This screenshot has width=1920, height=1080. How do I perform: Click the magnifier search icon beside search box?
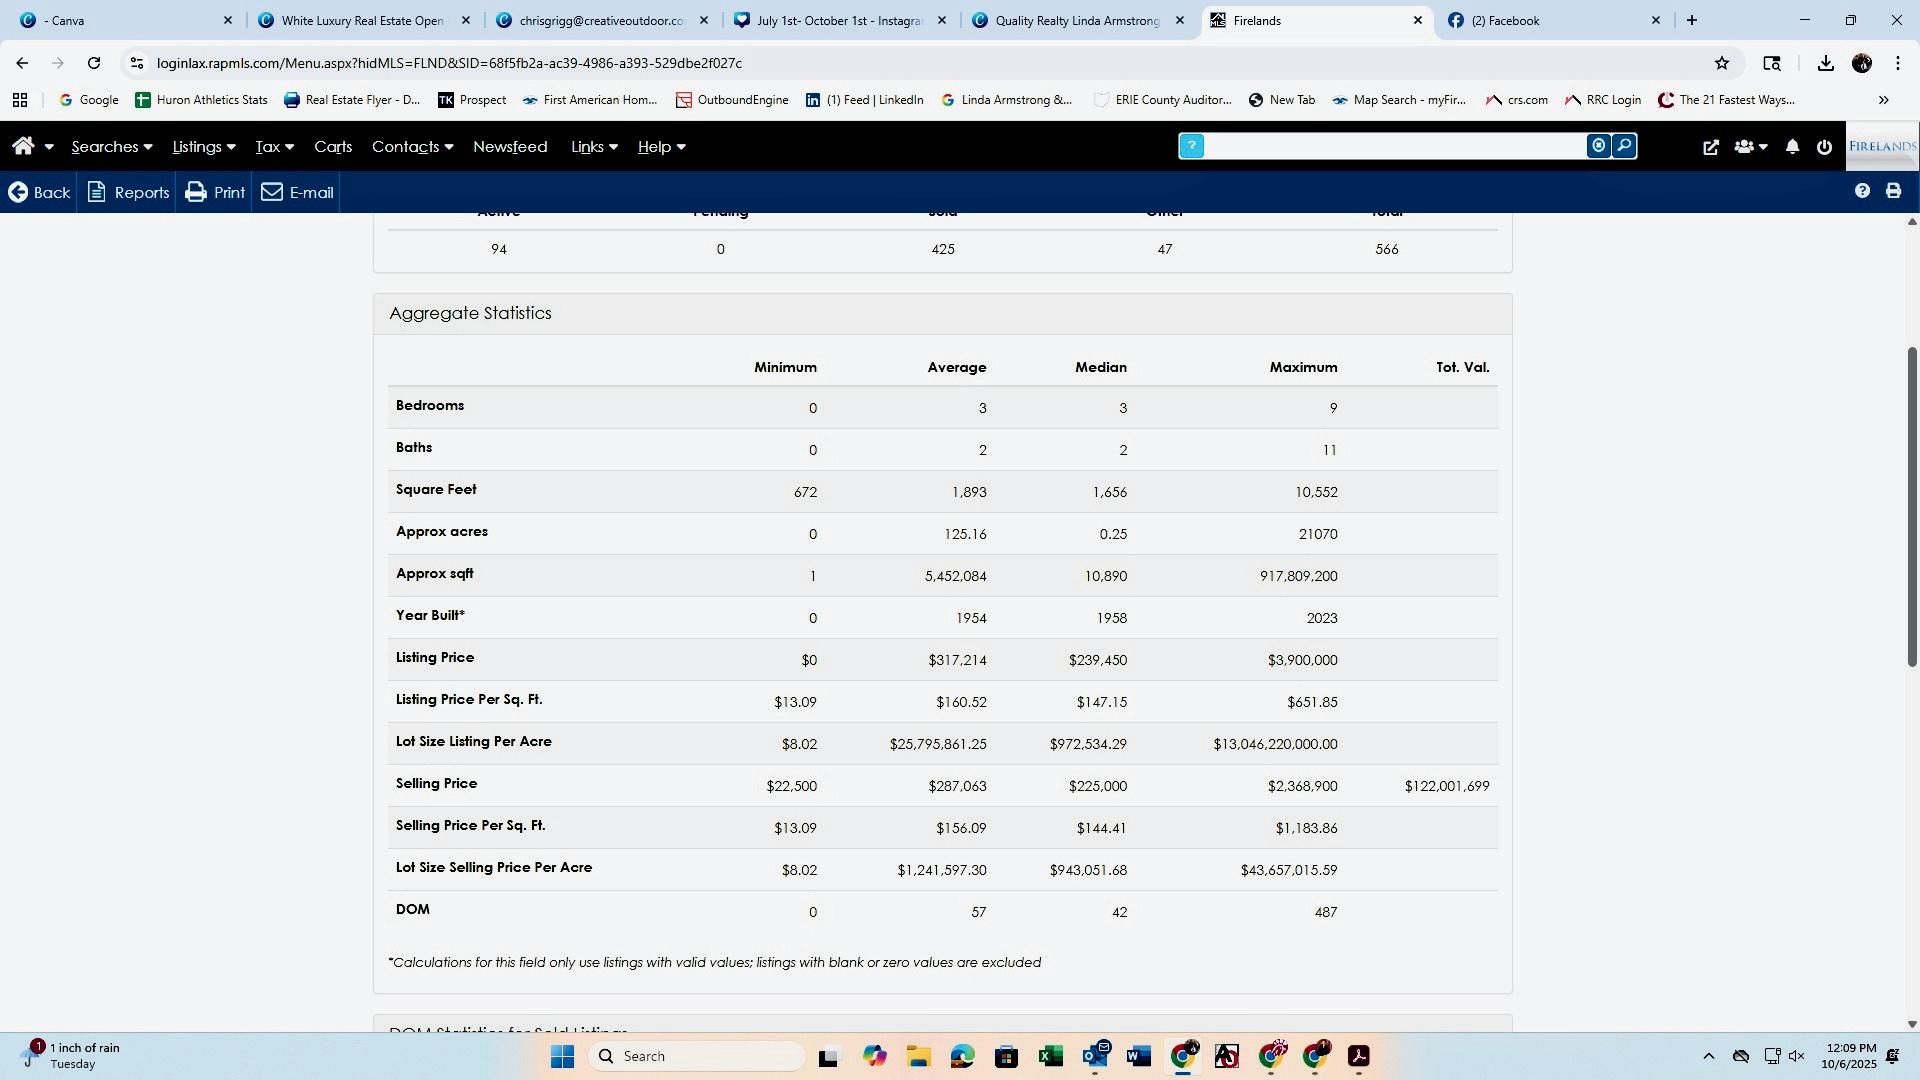[1624, 146]
